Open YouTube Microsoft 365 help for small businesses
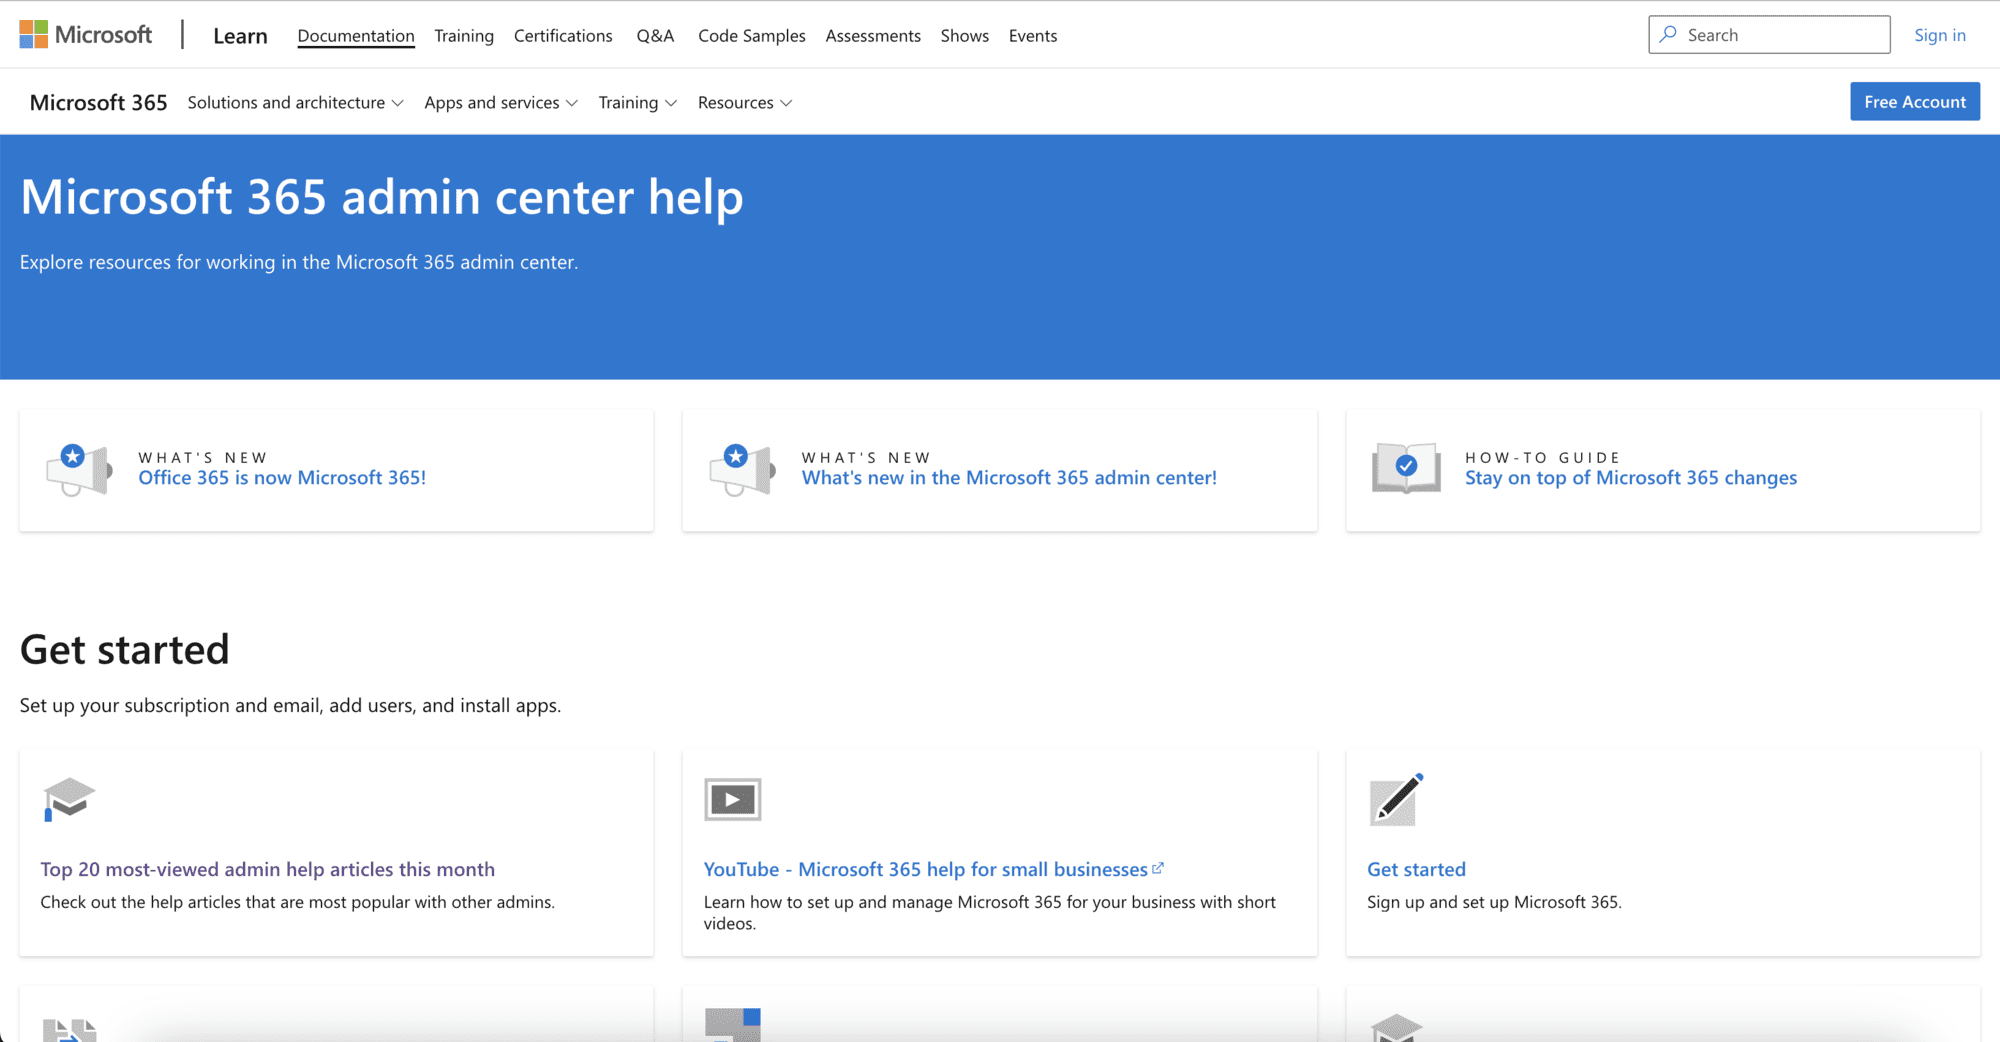The height and width of the screenshot is (1042, 2000). tap(925, 869)
